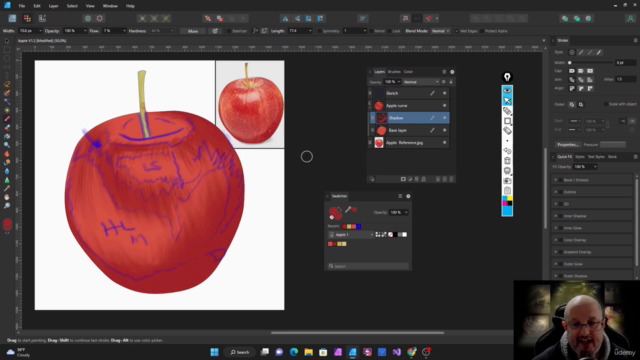Screen dimensions: 640x360
Task: Select the Paint Brush tool
Action: point(7,119)
